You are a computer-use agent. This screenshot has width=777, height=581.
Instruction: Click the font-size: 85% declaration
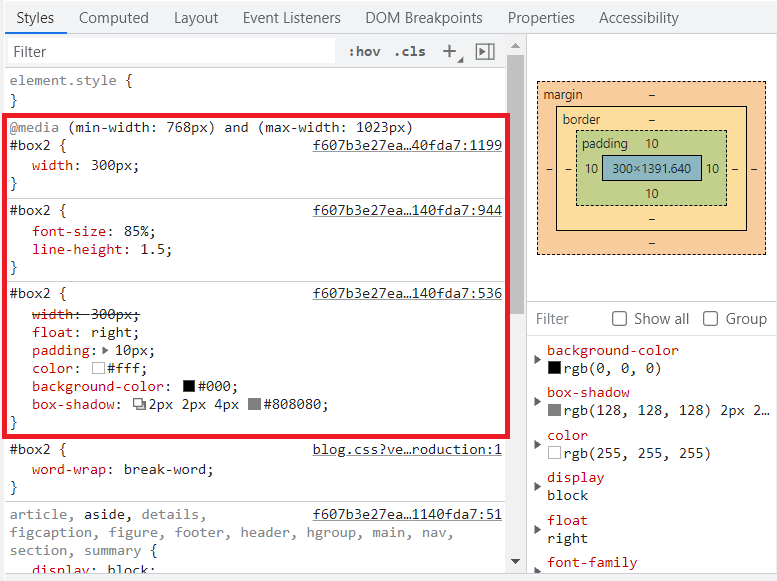(94, 232)
